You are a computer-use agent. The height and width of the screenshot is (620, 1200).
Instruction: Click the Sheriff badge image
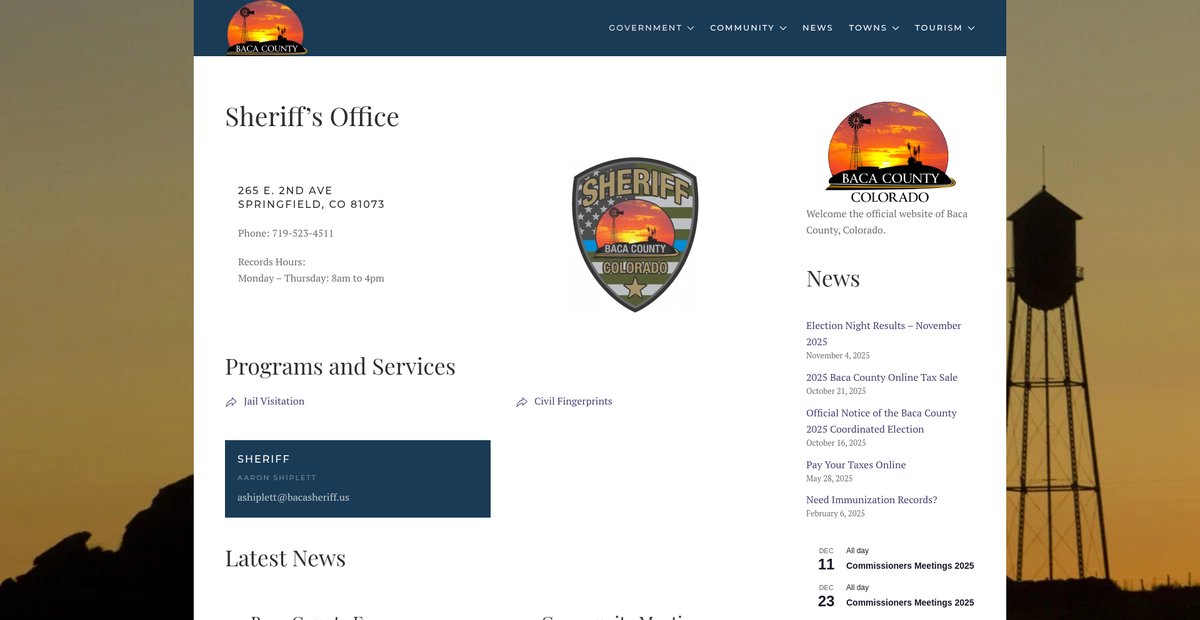tap(635, 234)
